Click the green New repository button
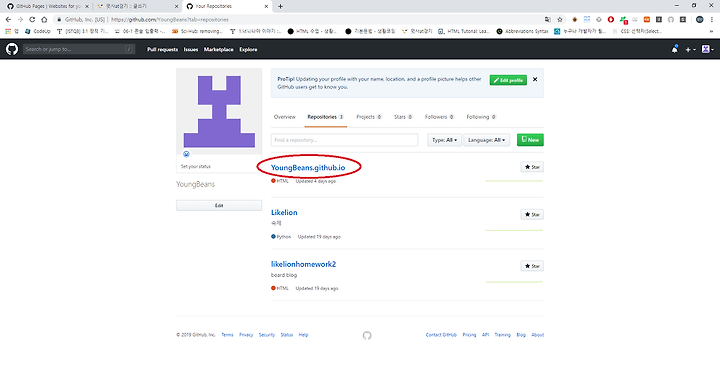Viewport: 720px width, 389px height. tap(530, 140)
